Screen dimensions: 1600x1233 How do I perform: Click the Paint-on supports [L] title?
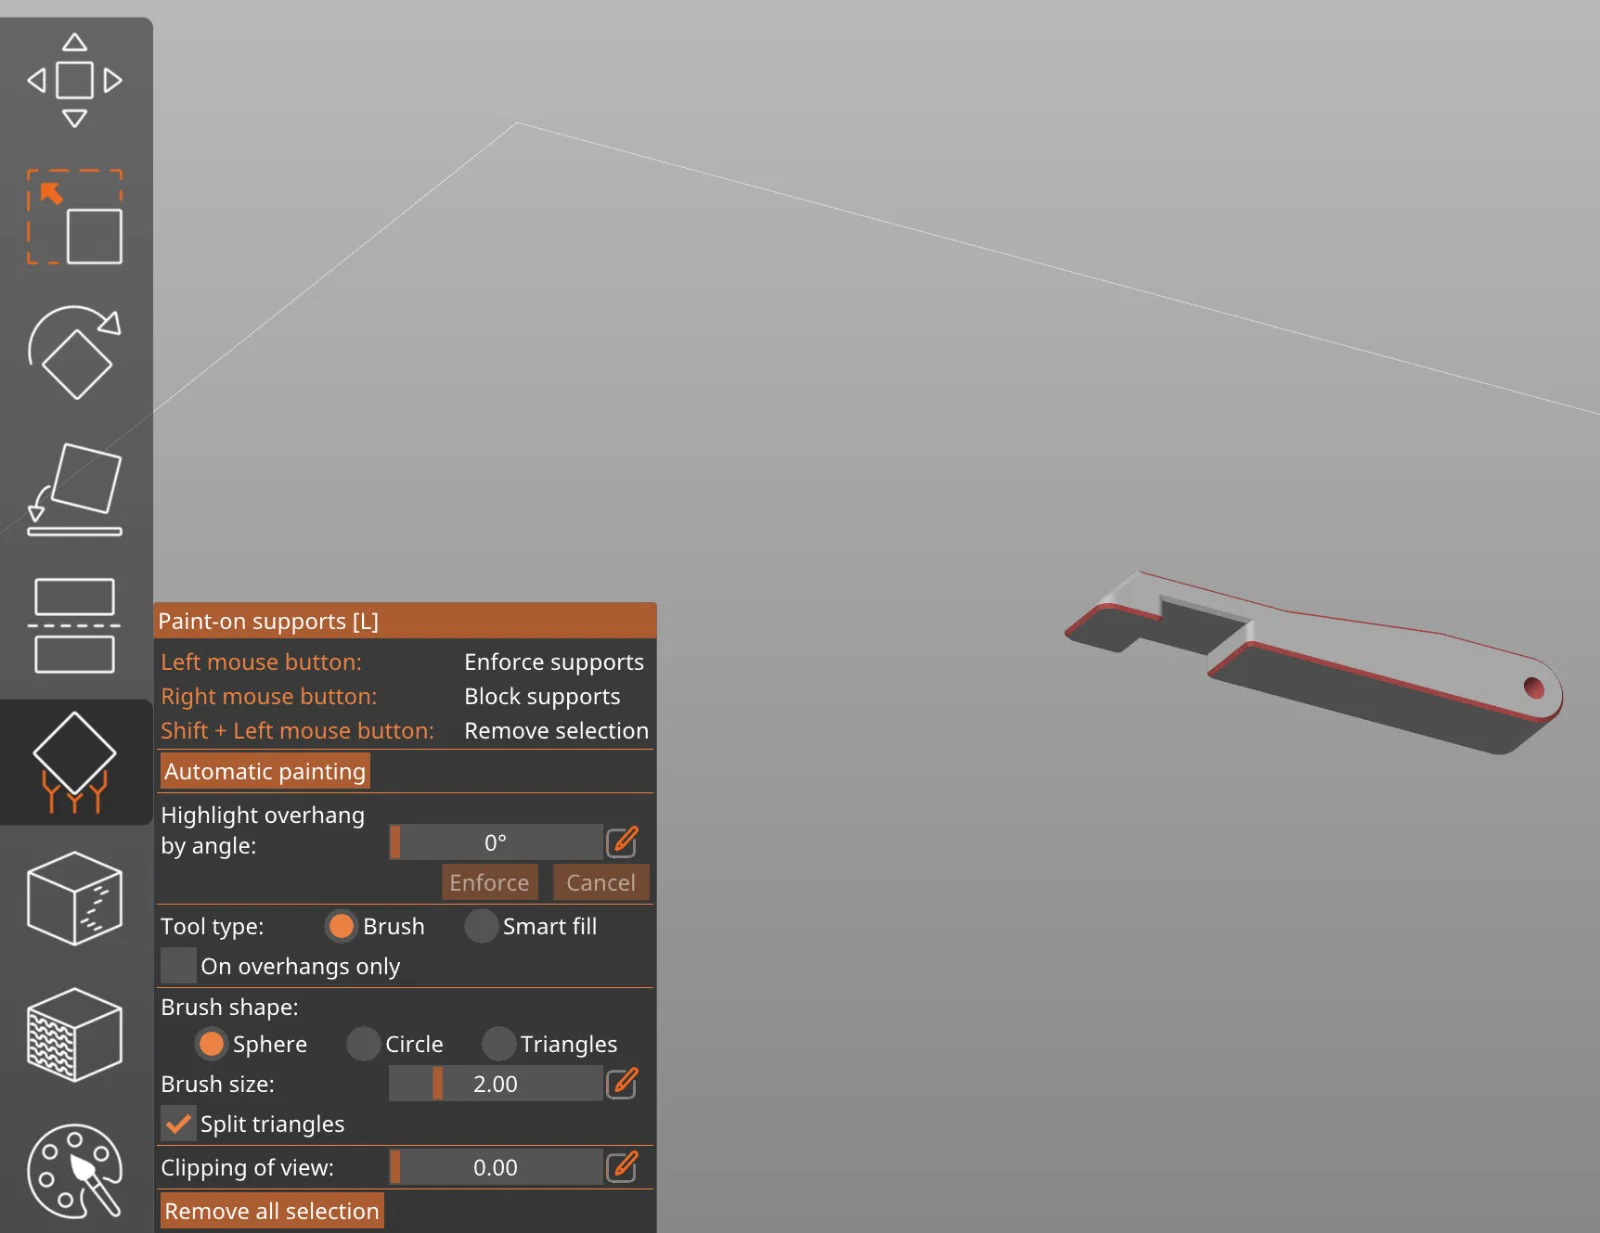(x=268, y=621)
